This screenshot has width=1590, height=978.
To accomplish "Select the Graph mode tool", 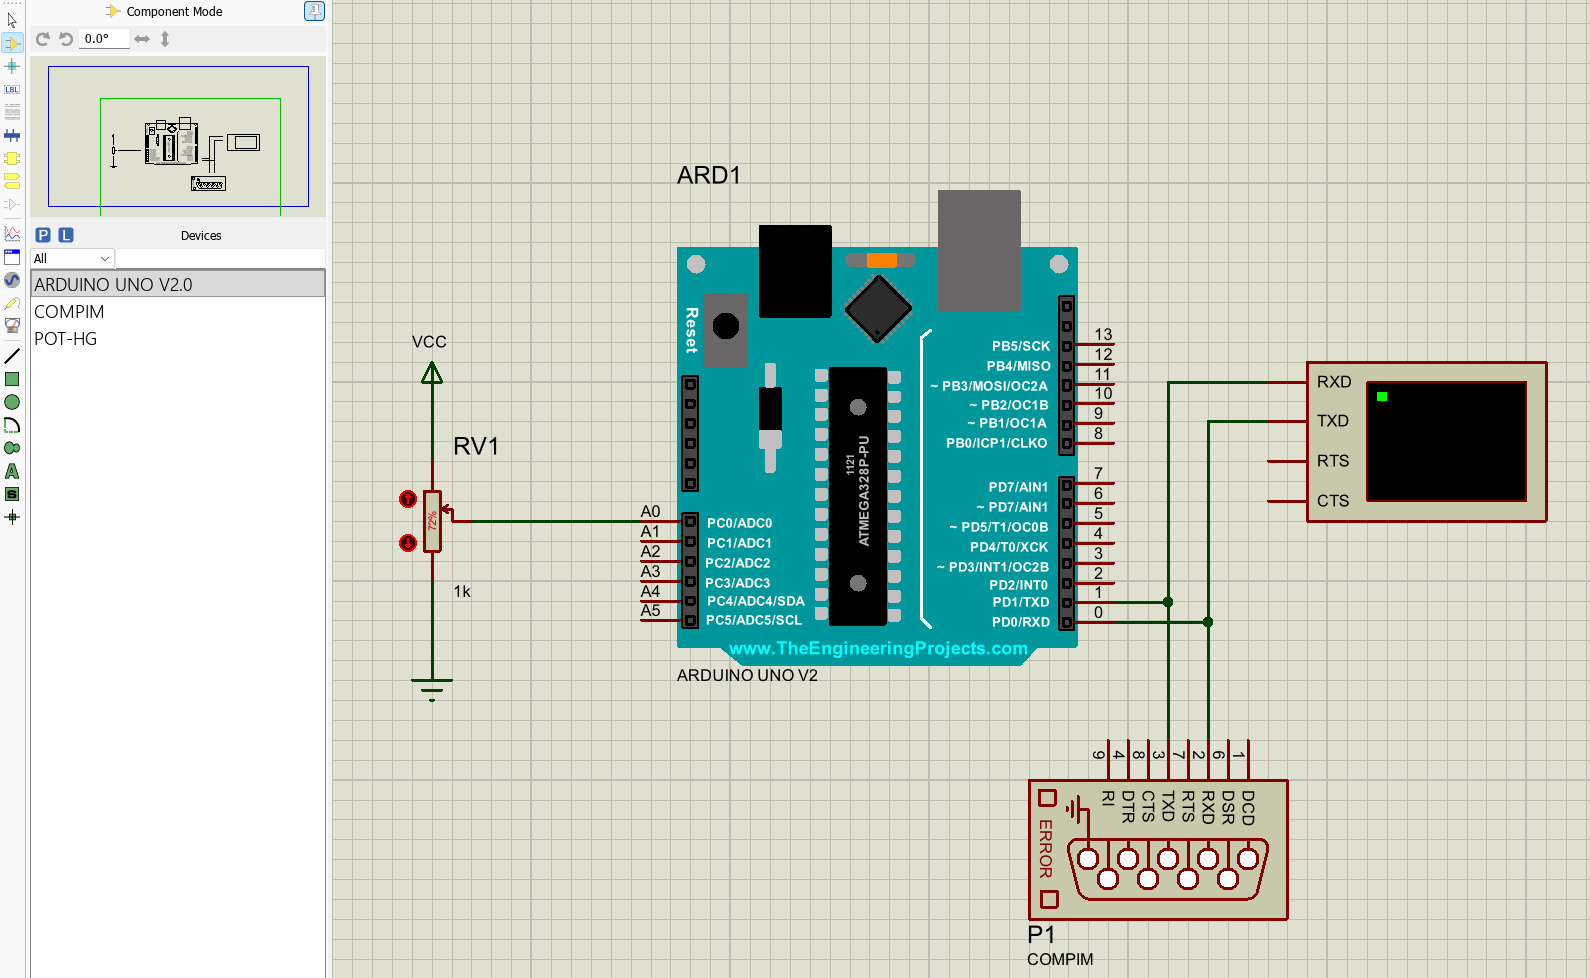I will 12,233.
